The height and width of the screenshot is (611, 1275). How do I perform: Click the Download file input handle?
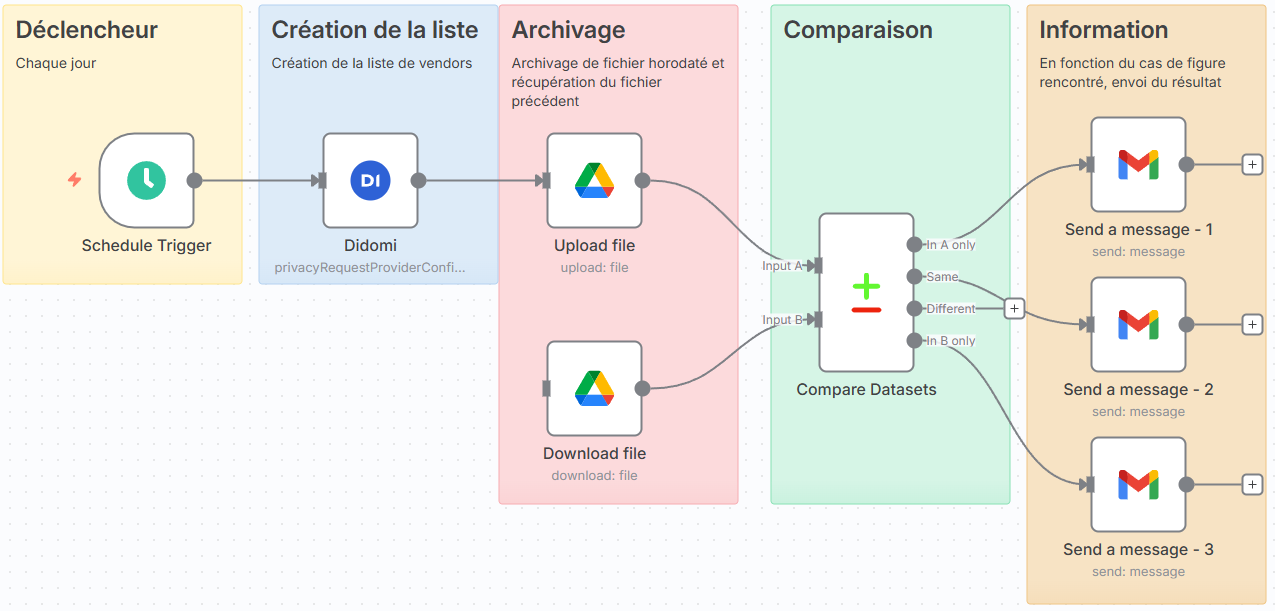coord(546,389)
